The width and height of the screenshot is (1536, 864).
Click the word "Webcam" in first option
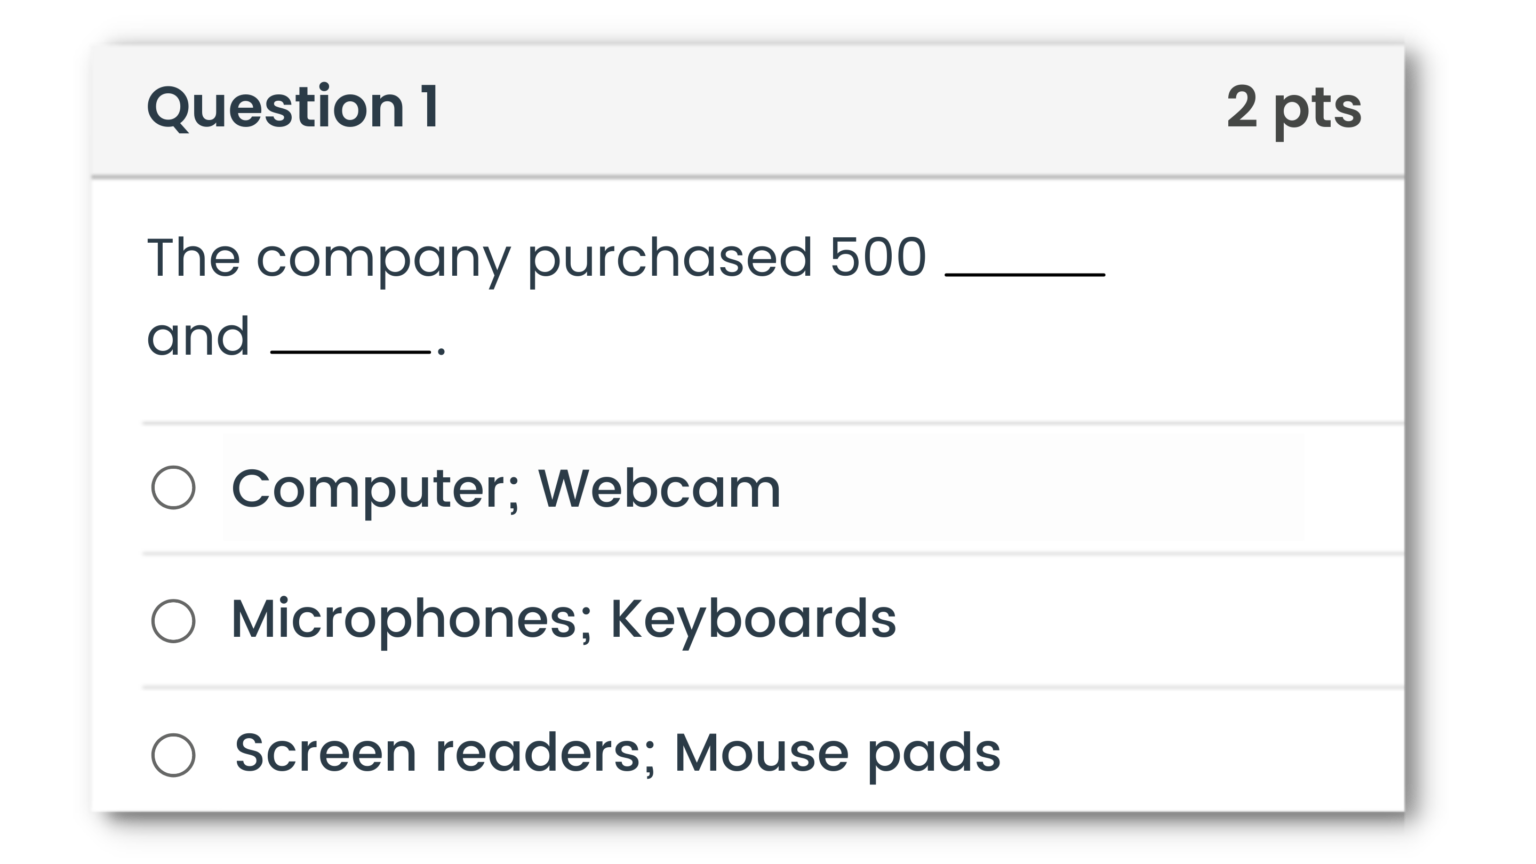click(659, 488)
